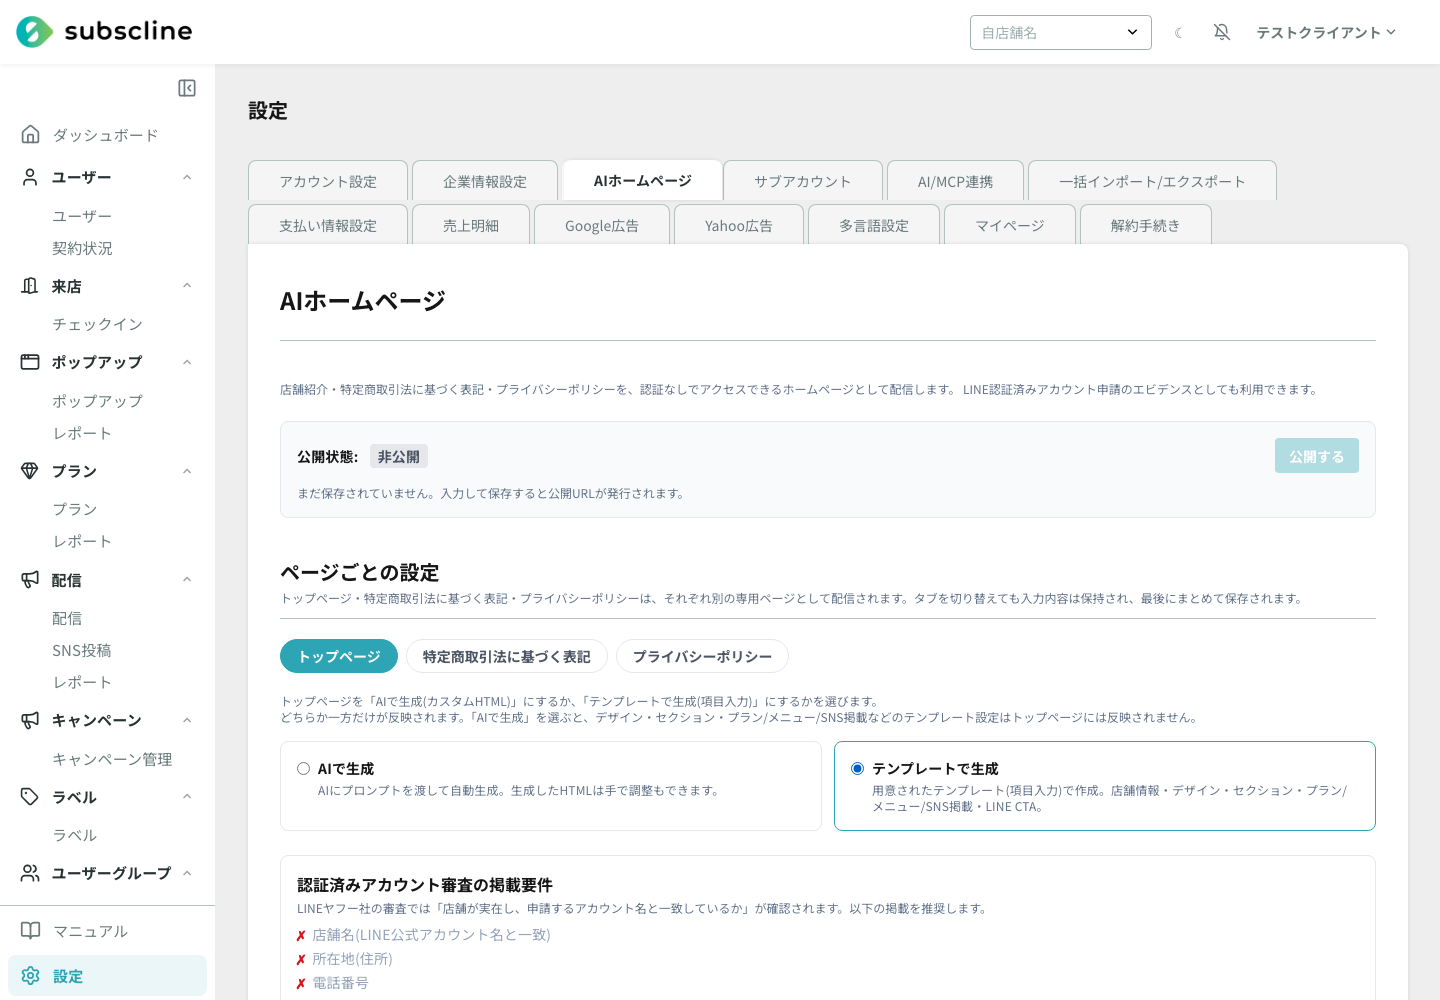This screenshot has height=1000, width=1440.
Task: Select the テンプレートで生成 radio option
Action: point(857,769)
